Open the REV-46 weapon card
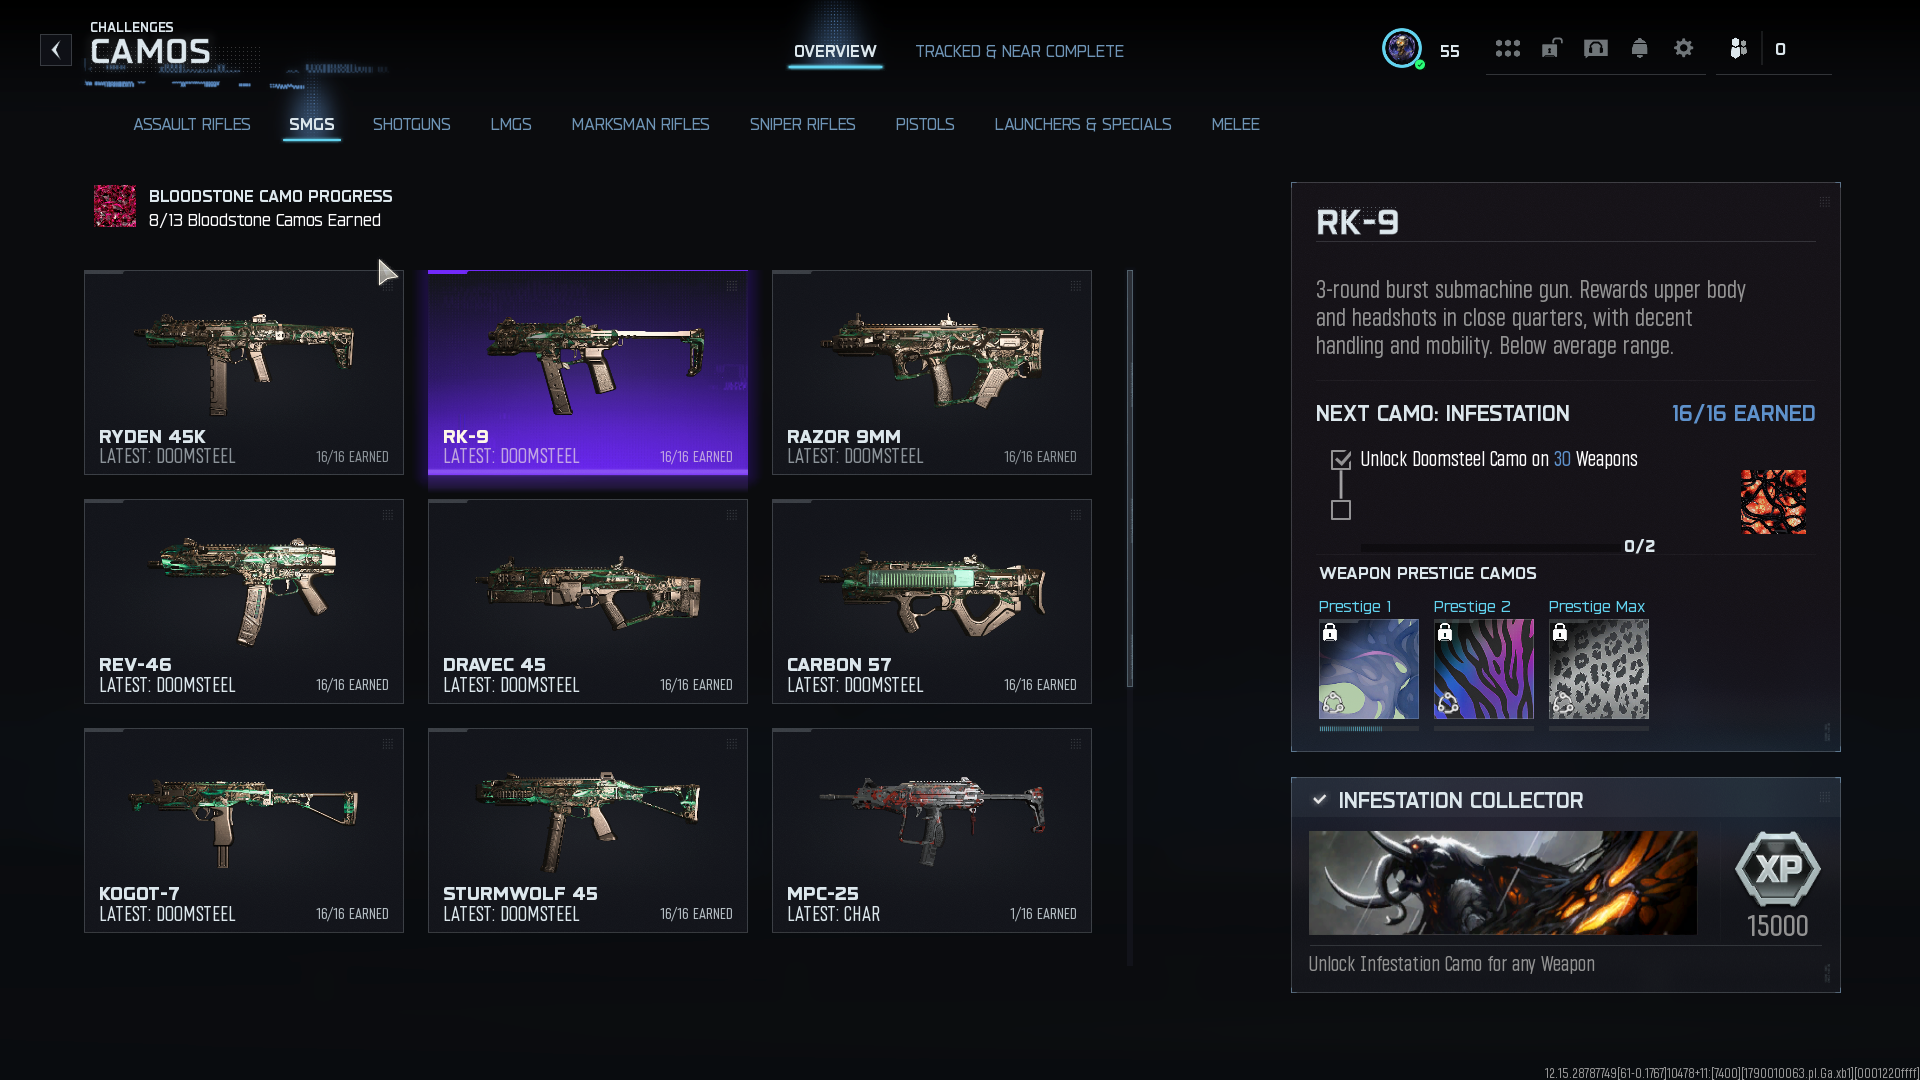 point(244,601)
